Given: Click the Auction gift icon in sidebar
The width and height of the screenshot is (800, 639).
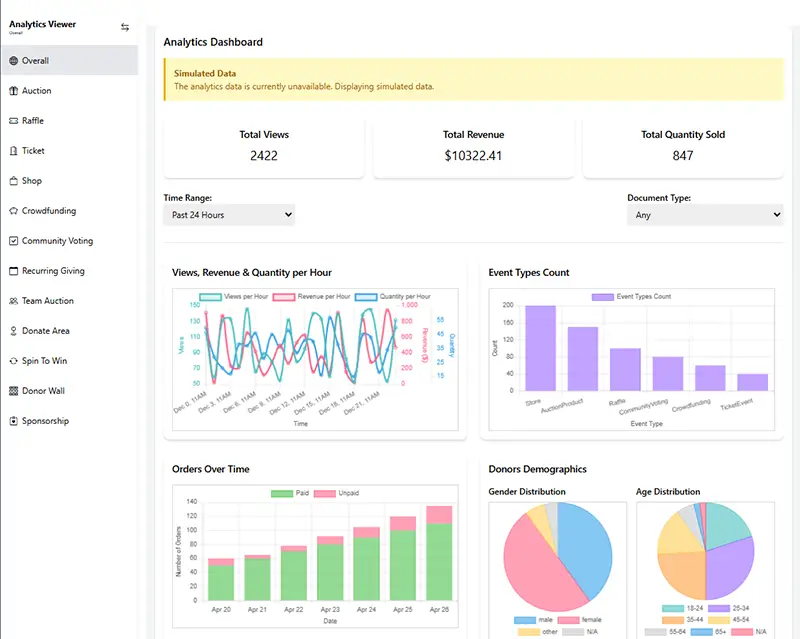Looking at the screenshot, I should 13,91.
